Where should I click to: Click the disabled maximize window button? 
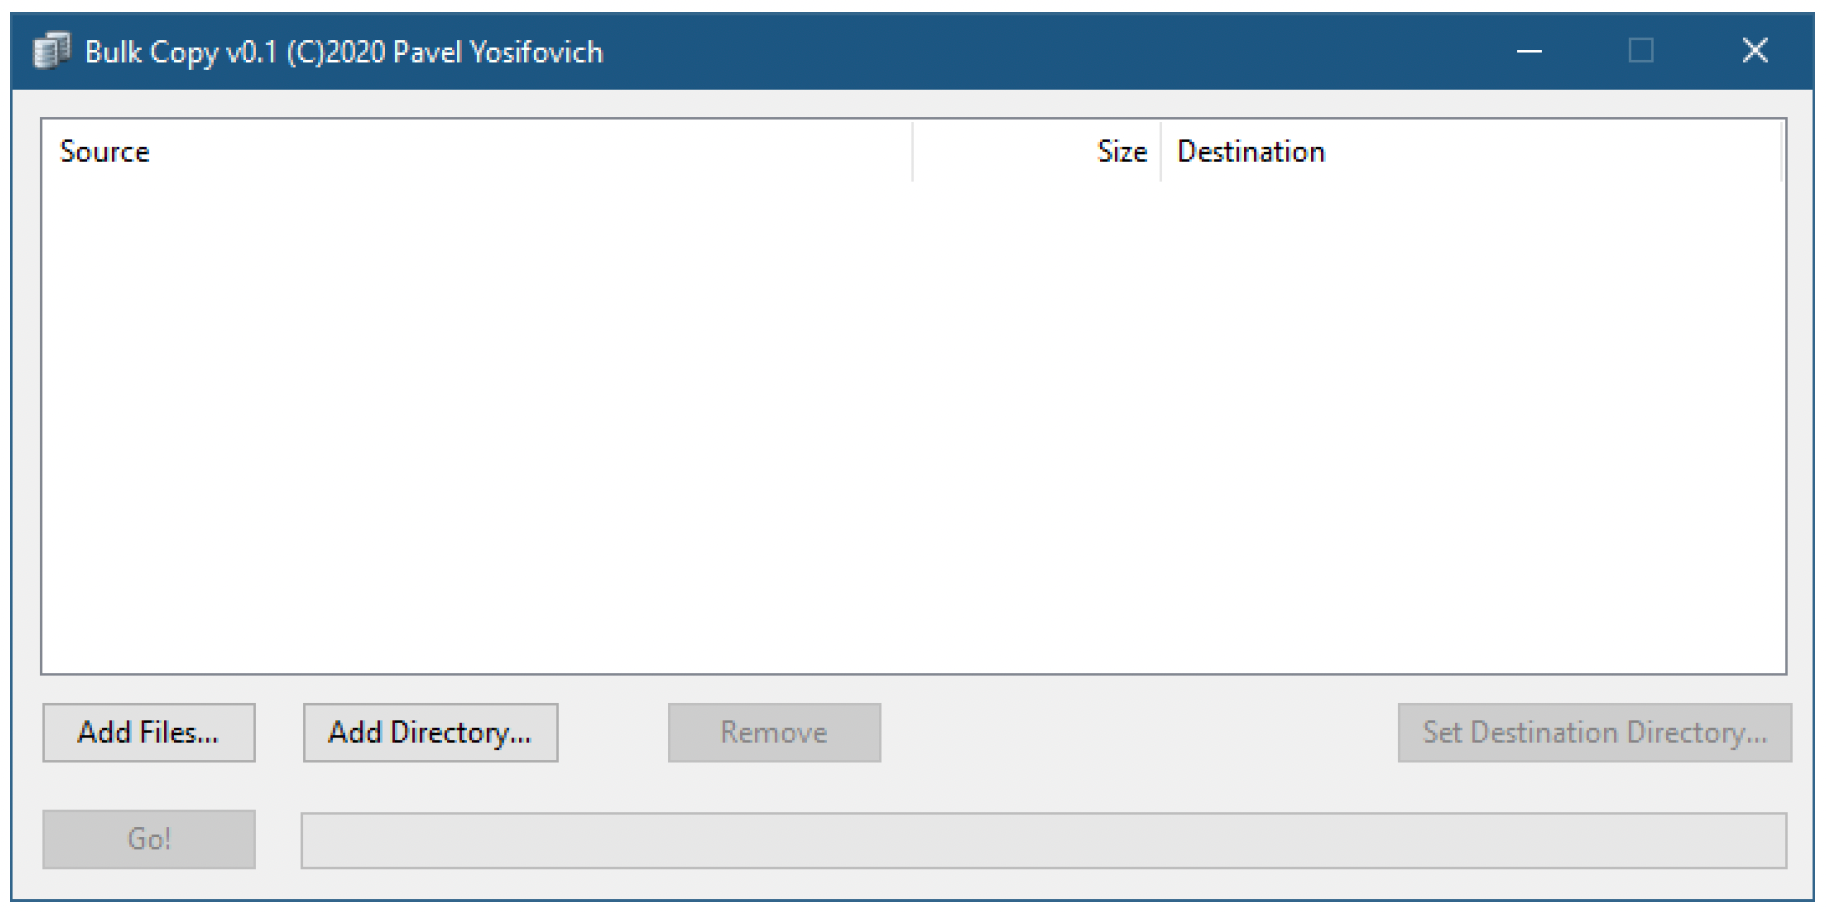click(x=1641, y=51)
